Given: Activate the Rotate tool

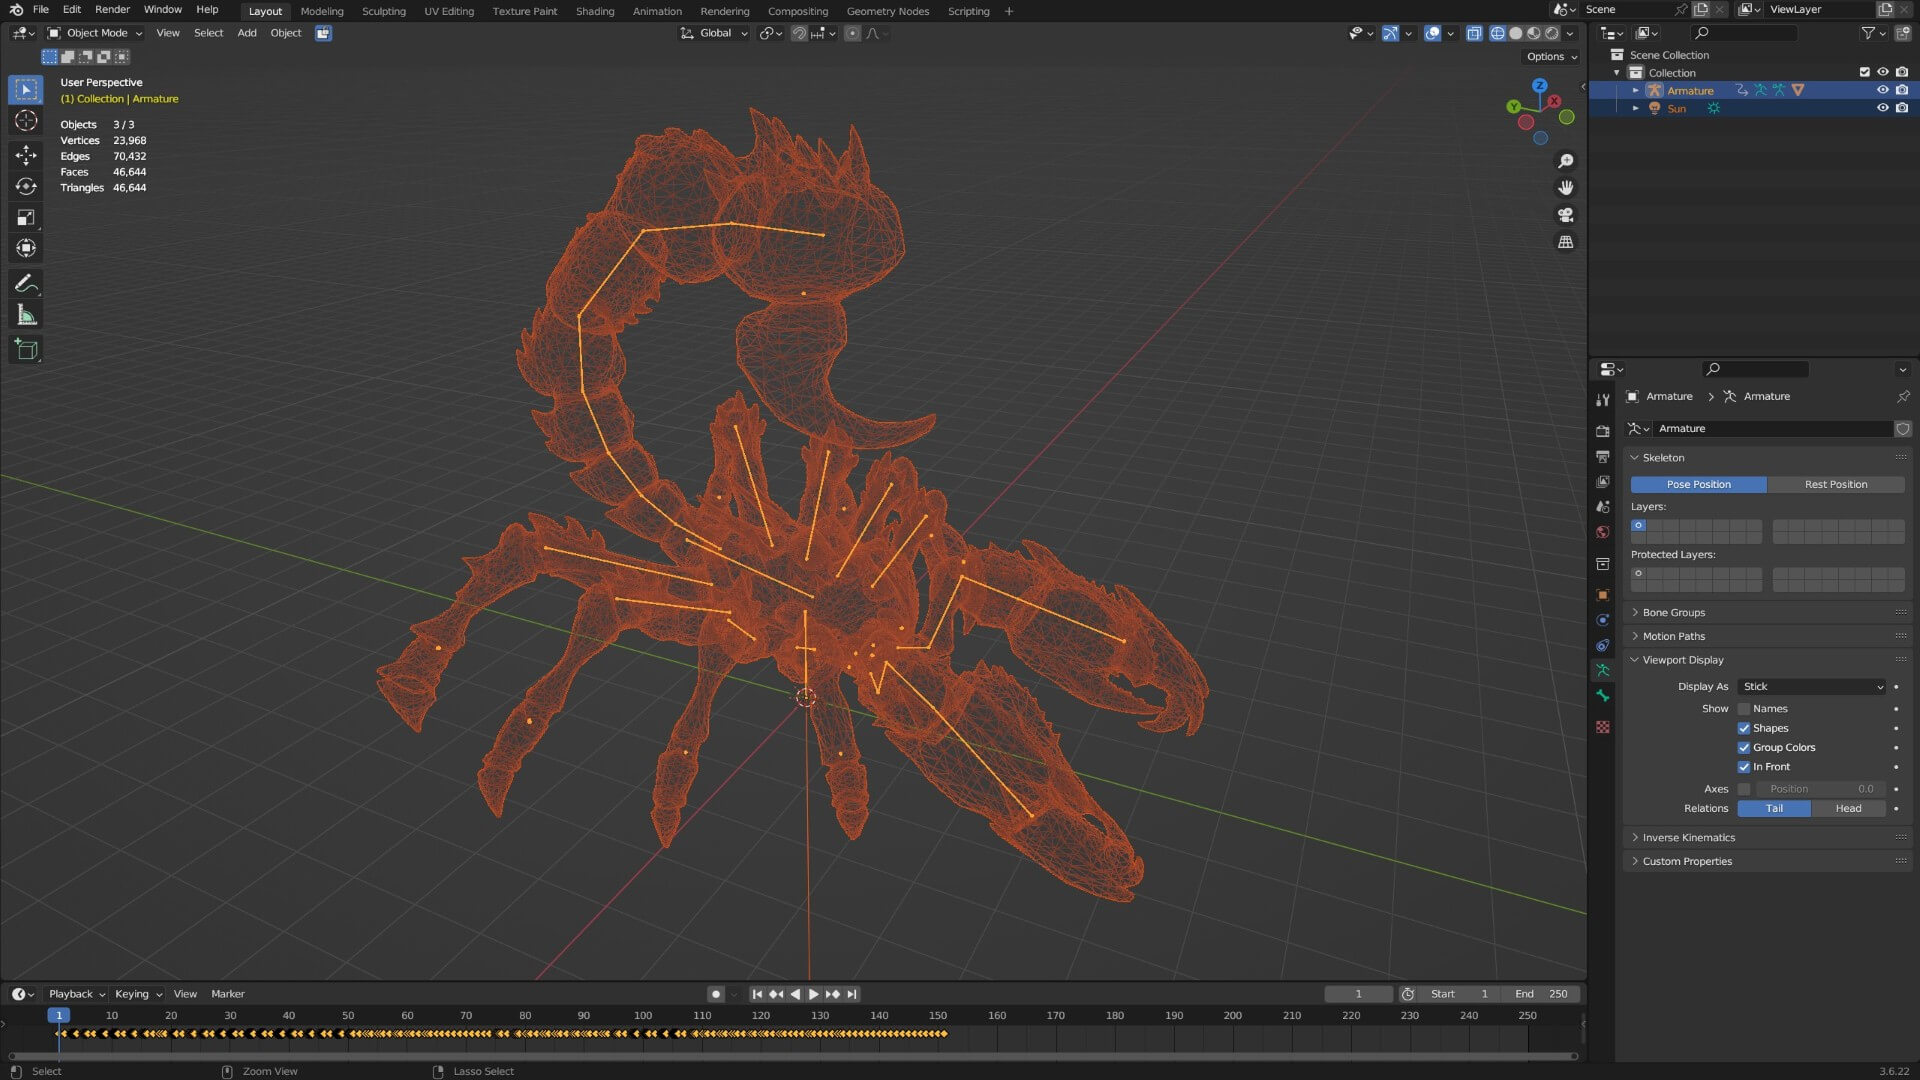Looking at the screenshot, I should coord(26,186).
